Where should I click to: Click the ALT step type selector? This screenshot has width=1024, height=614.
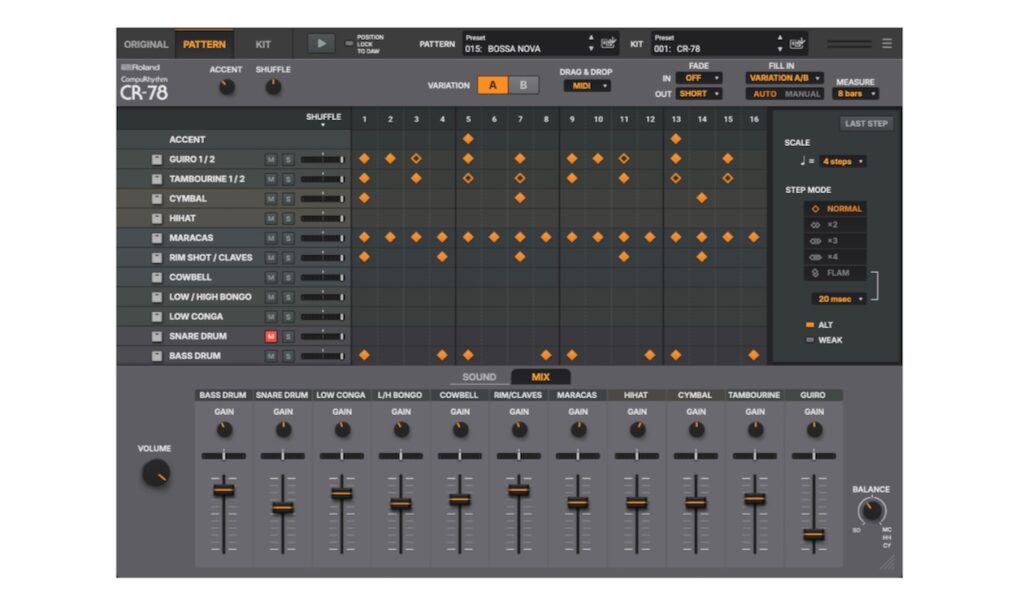click(x=821, y=324)
